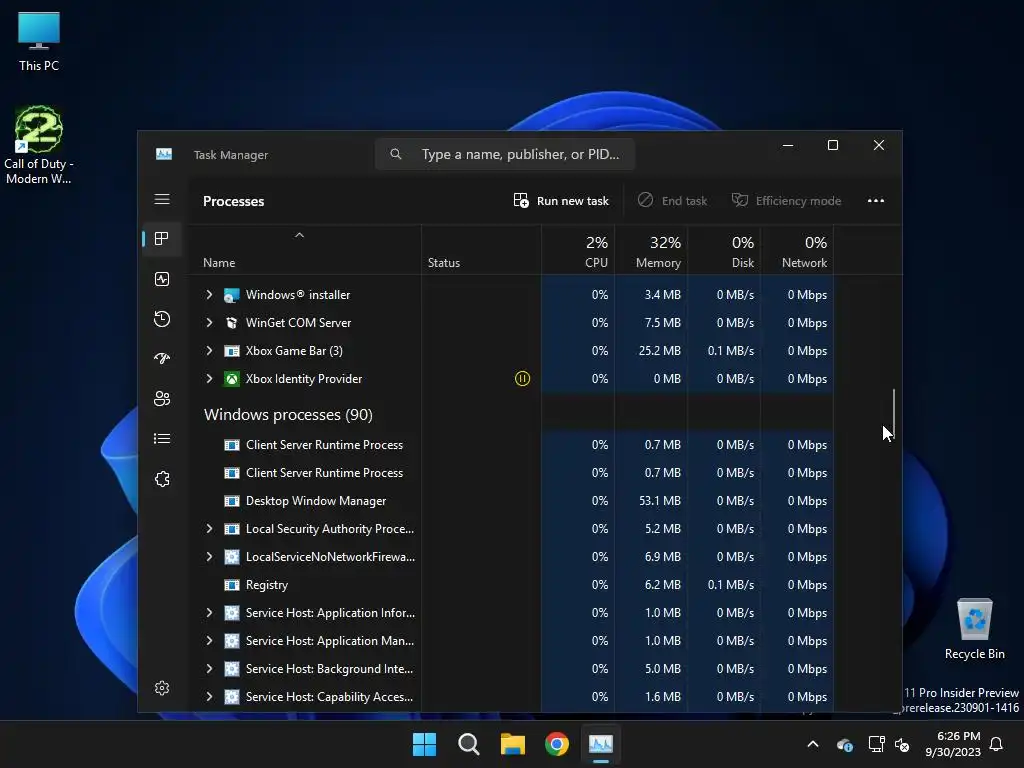Open the This PC desktop icon

pos(39,42)
